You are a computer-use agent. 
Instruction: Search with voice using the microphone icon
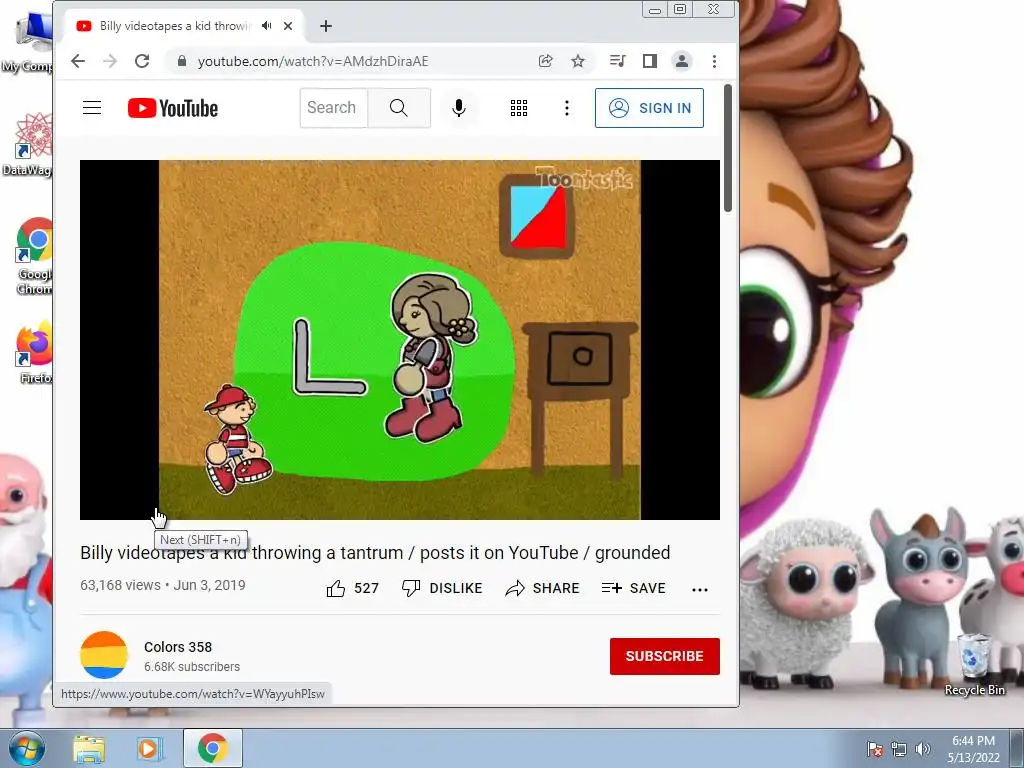point(459,108)
